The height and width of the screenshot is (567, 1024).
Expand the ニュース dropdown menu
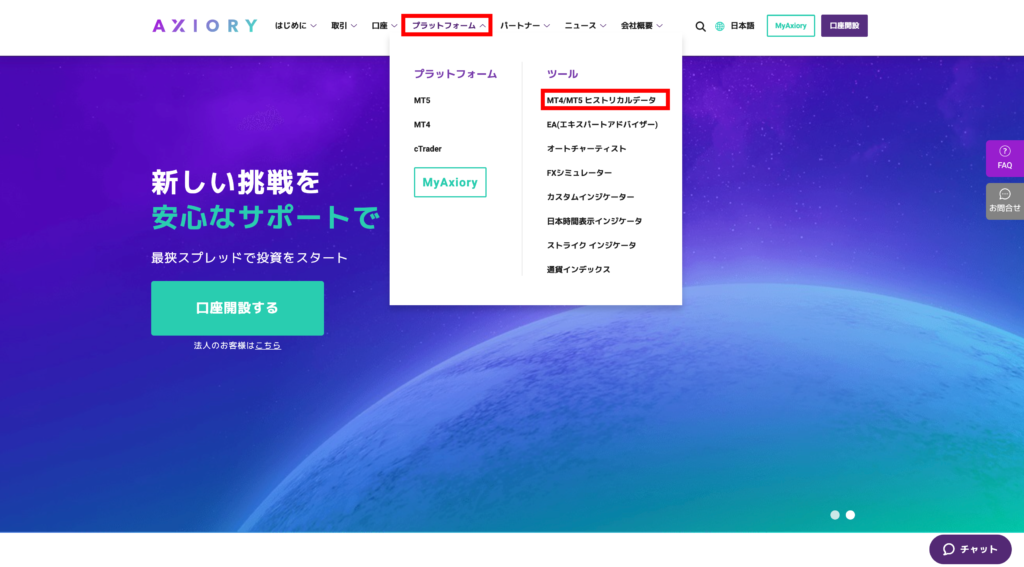585,25
